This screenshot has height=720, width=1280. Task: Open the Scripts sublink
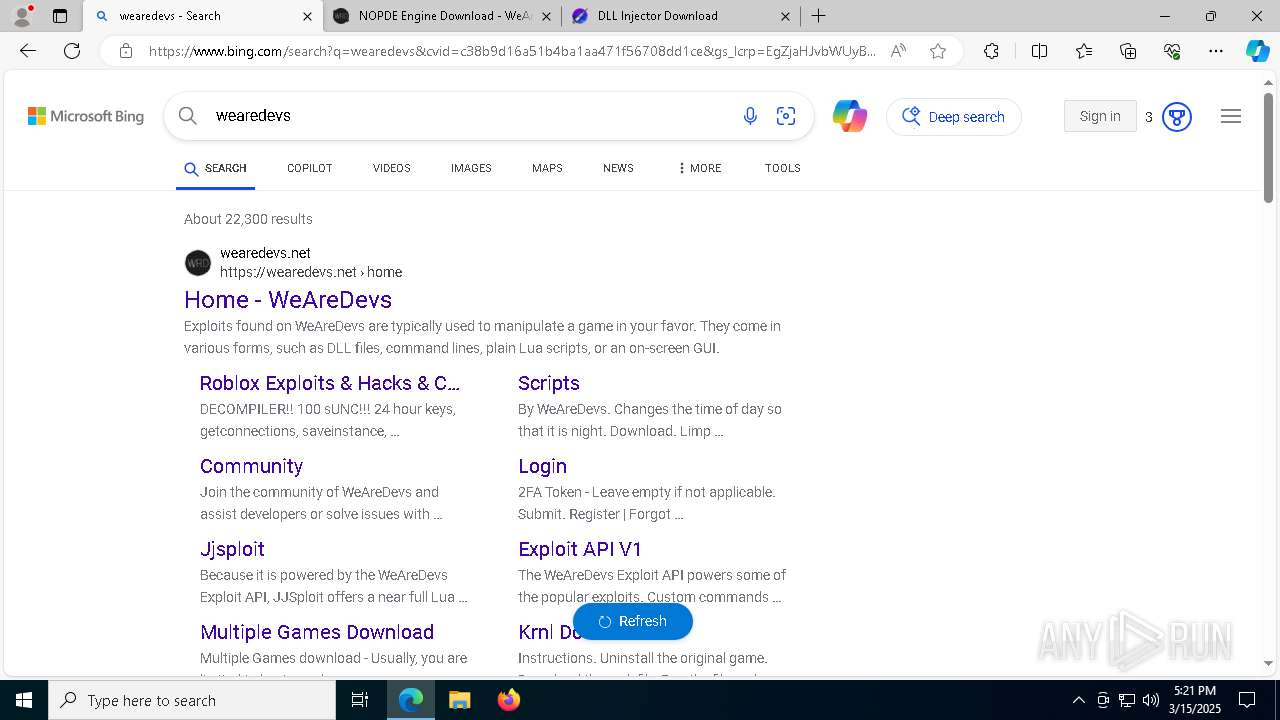549,383
